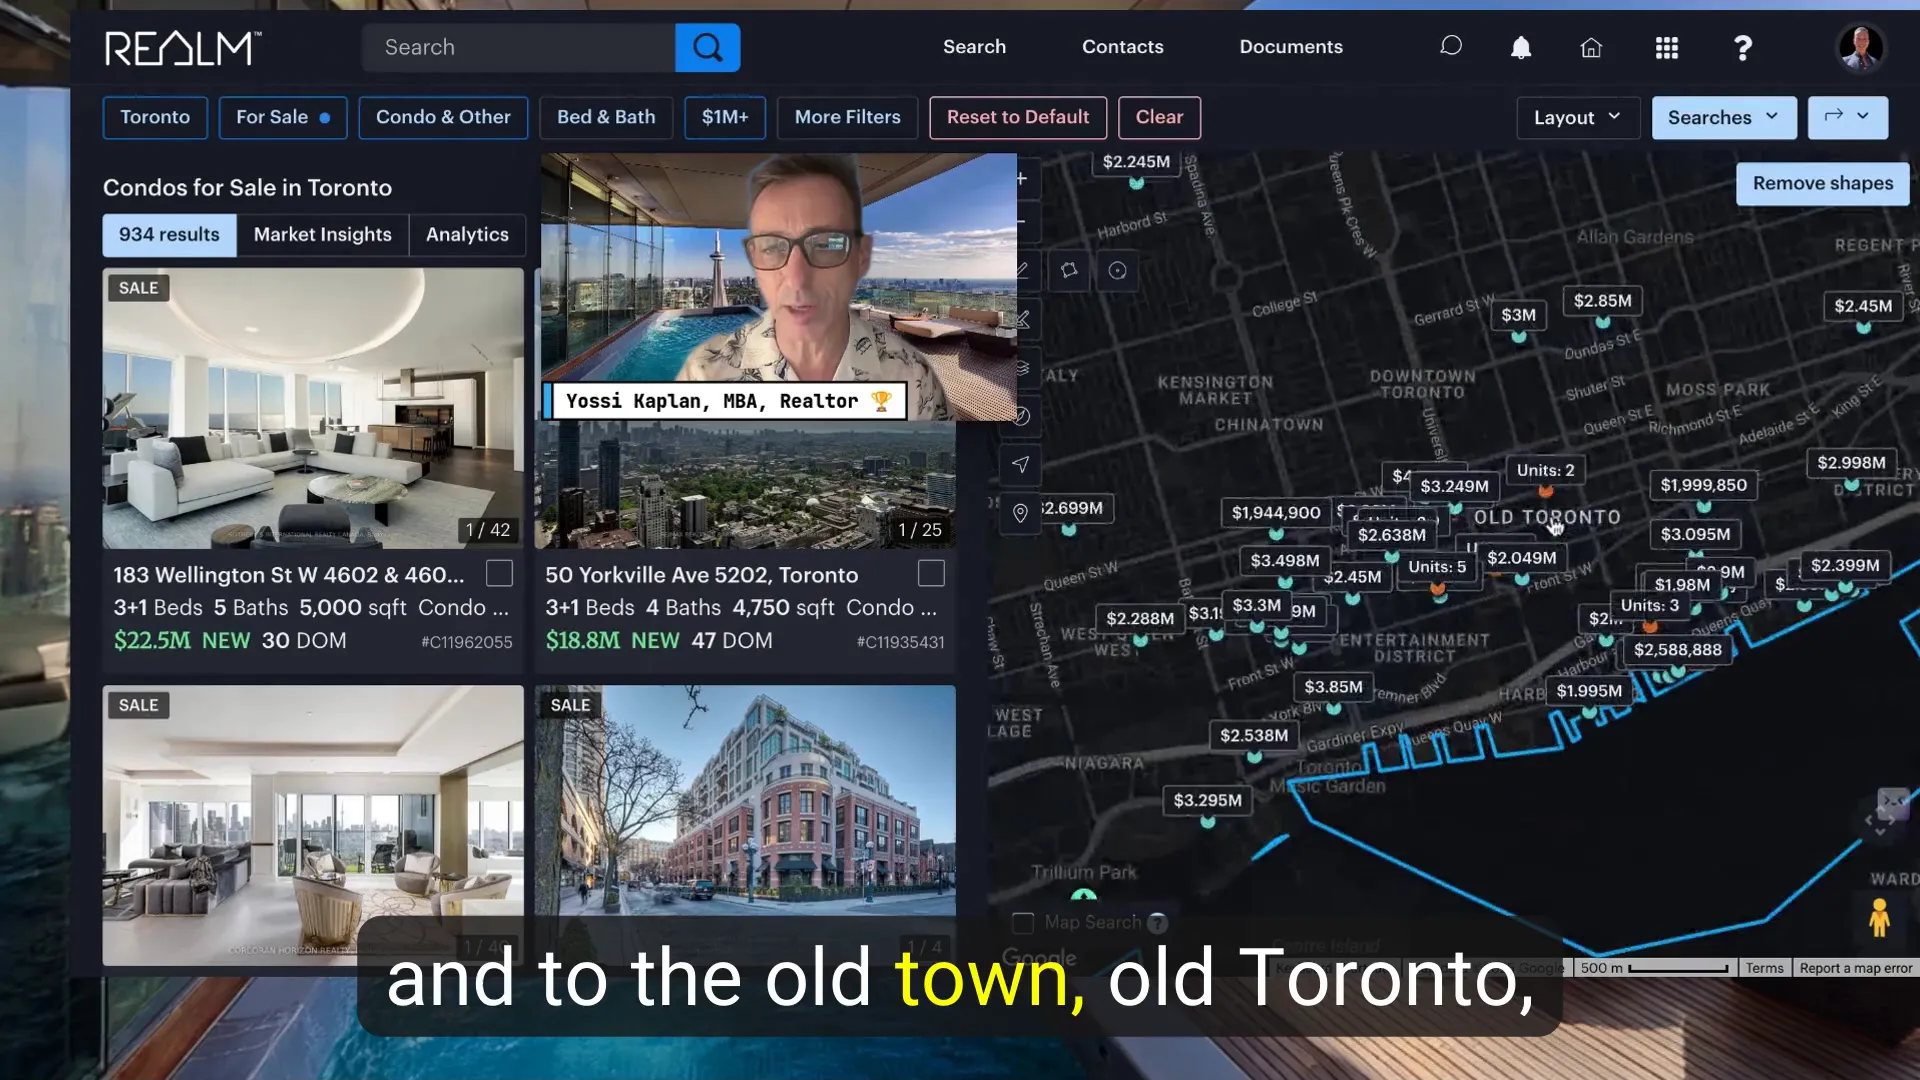Viewport: 1920px width, 1080px height.
Task: Tick checkbox for 183 Wellington St W listing
Action: click(499, 573)
